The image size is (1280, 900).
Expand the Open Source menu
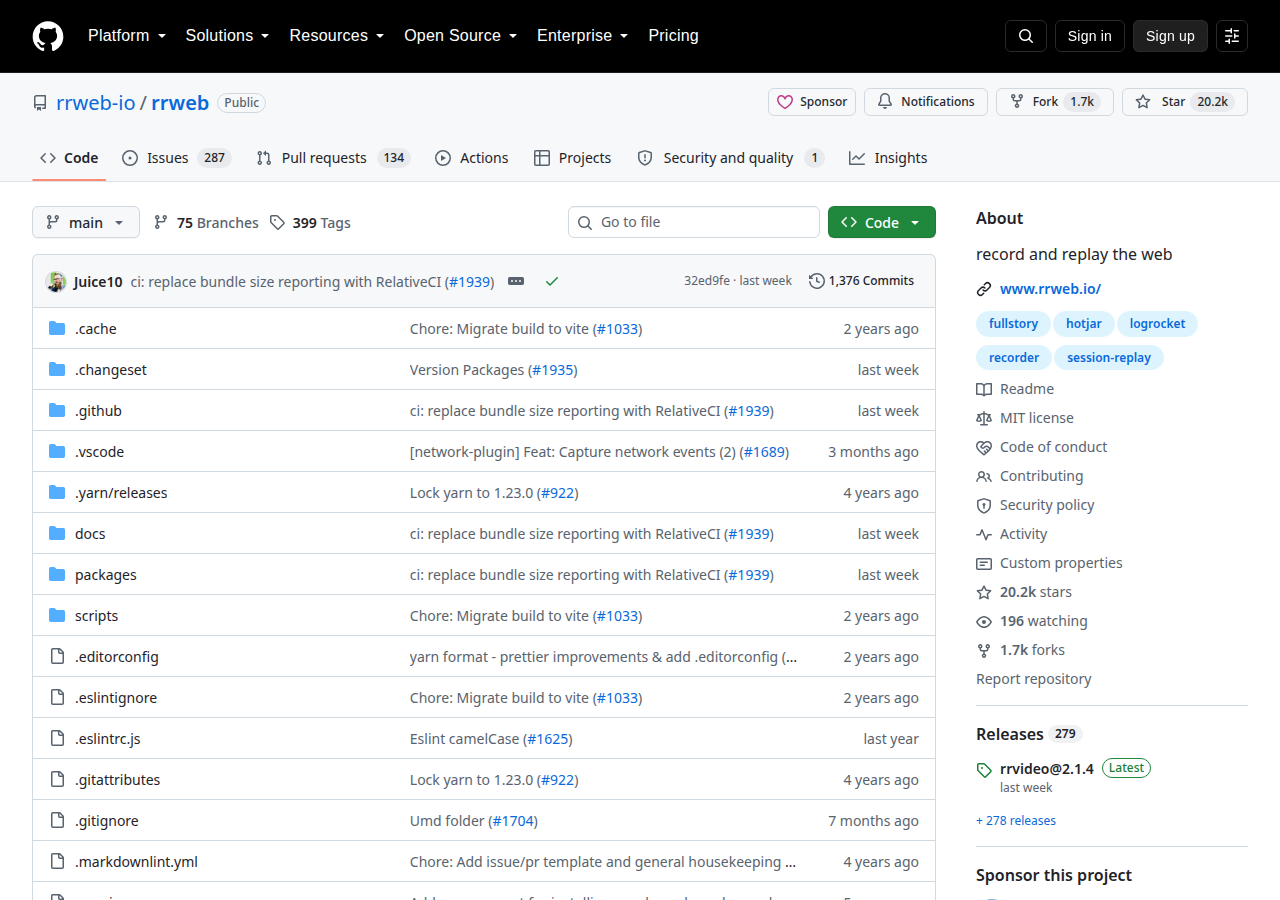coord(460,36)
